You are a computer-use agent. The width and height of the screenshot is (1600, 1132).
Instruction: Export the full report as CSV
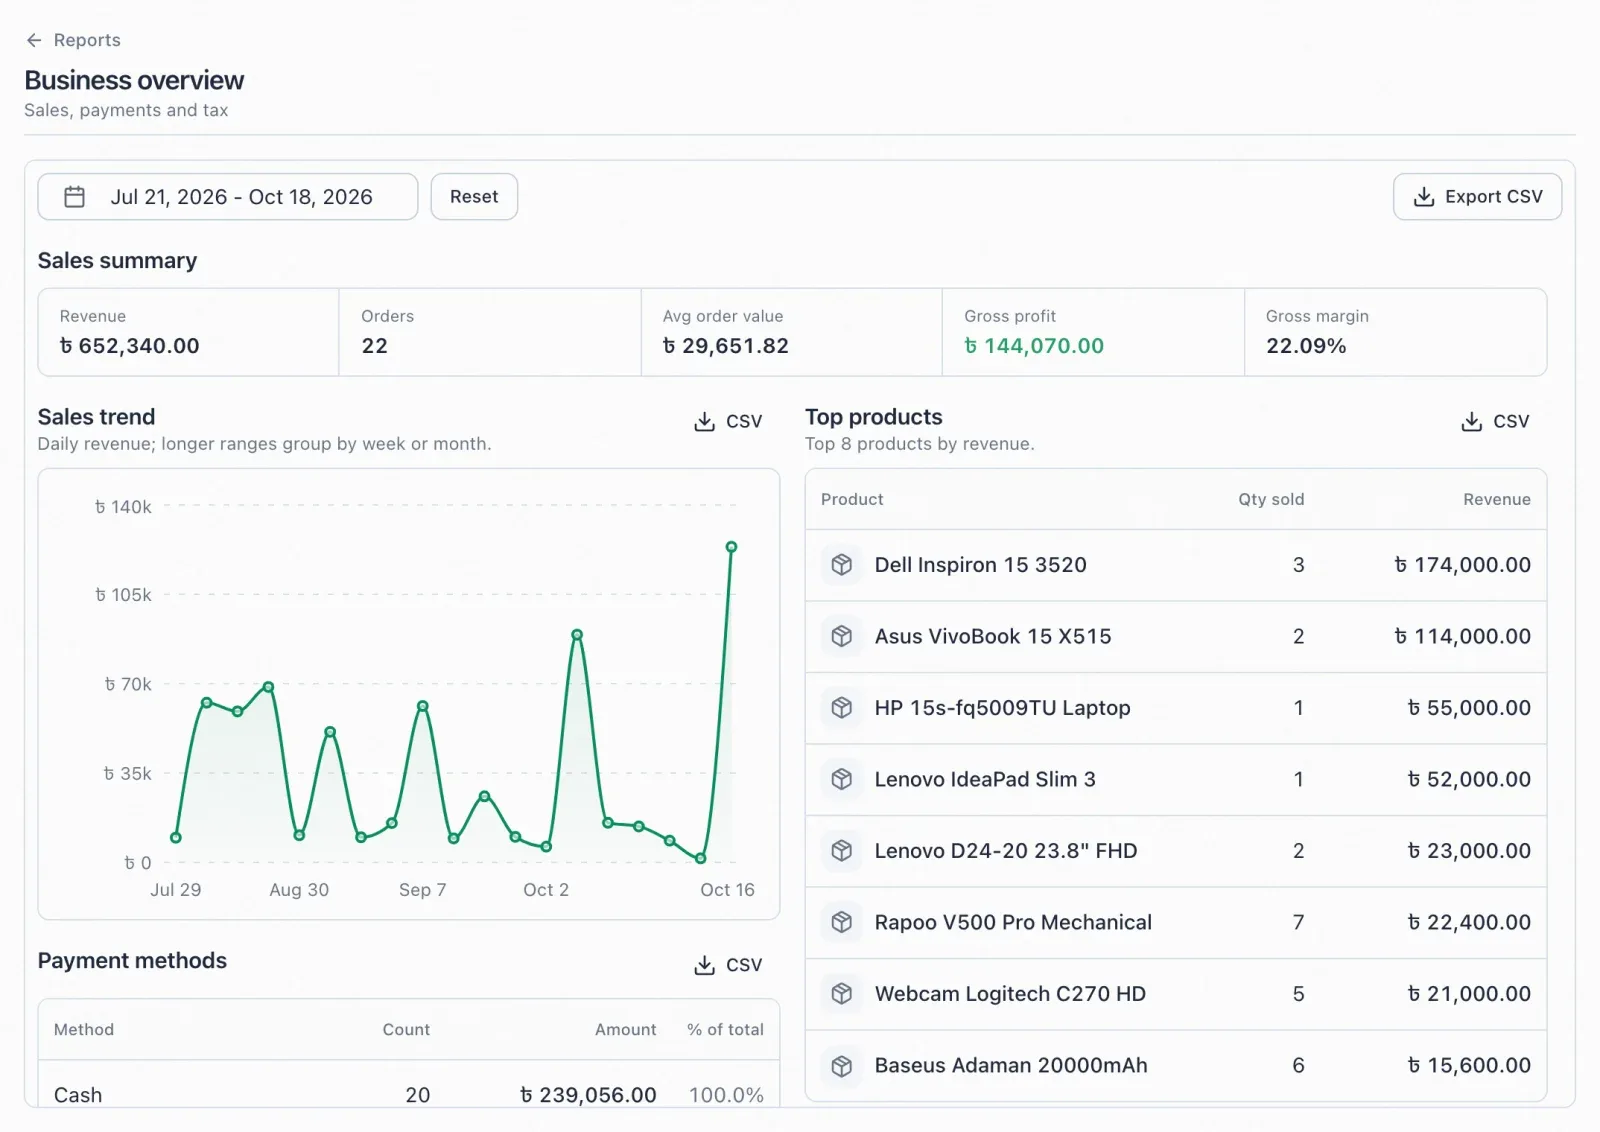point(1477,197)
